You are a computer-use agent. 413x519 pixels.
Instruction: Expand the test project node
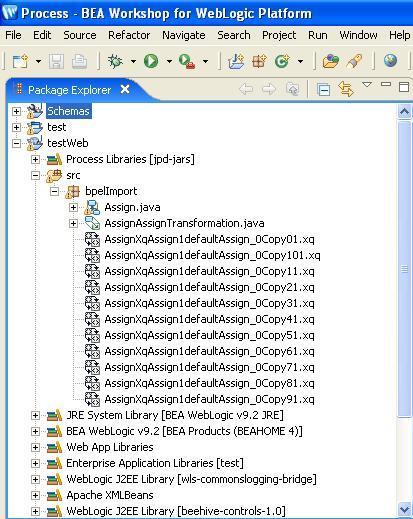click(16, 127)
